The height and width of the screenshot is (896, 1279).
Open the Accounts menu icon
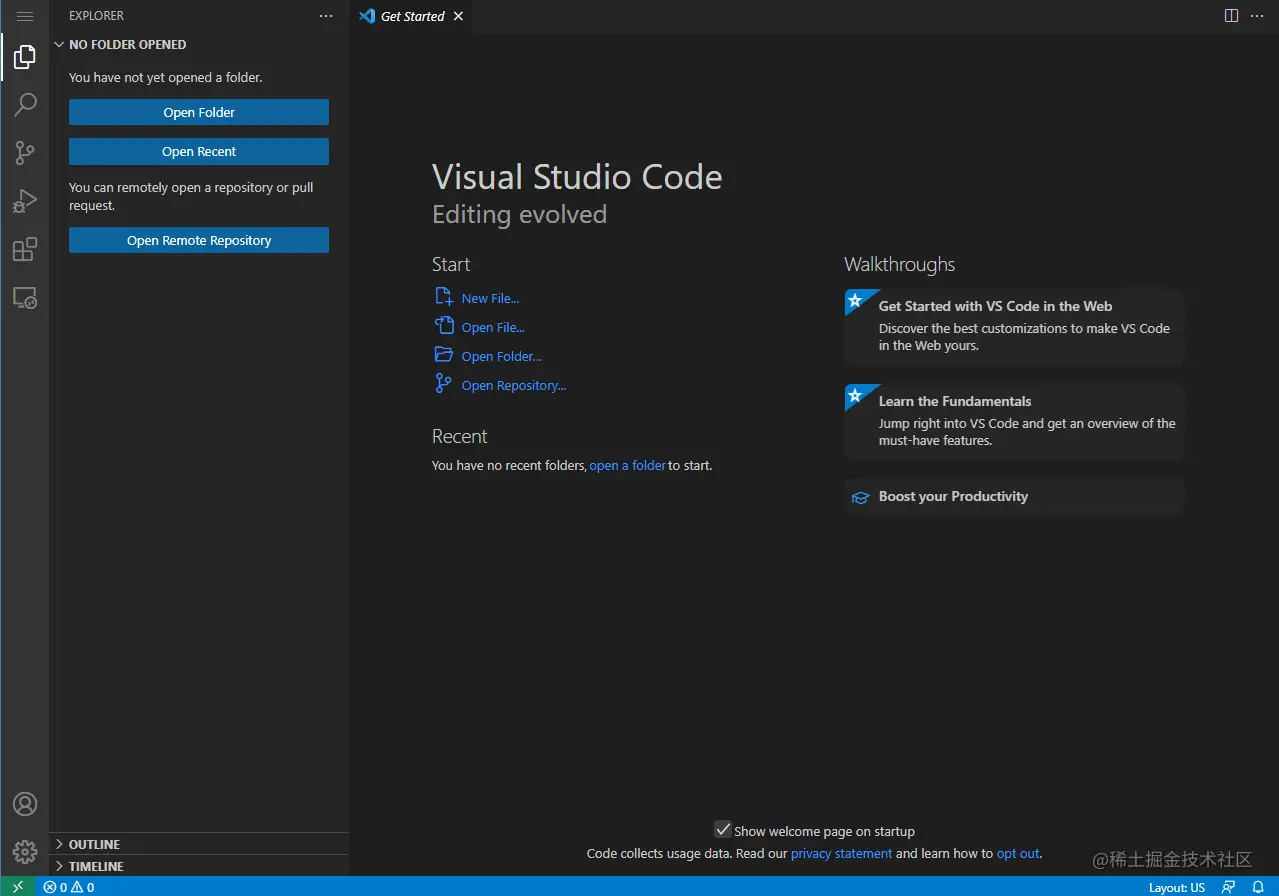(x=25, y=804)
